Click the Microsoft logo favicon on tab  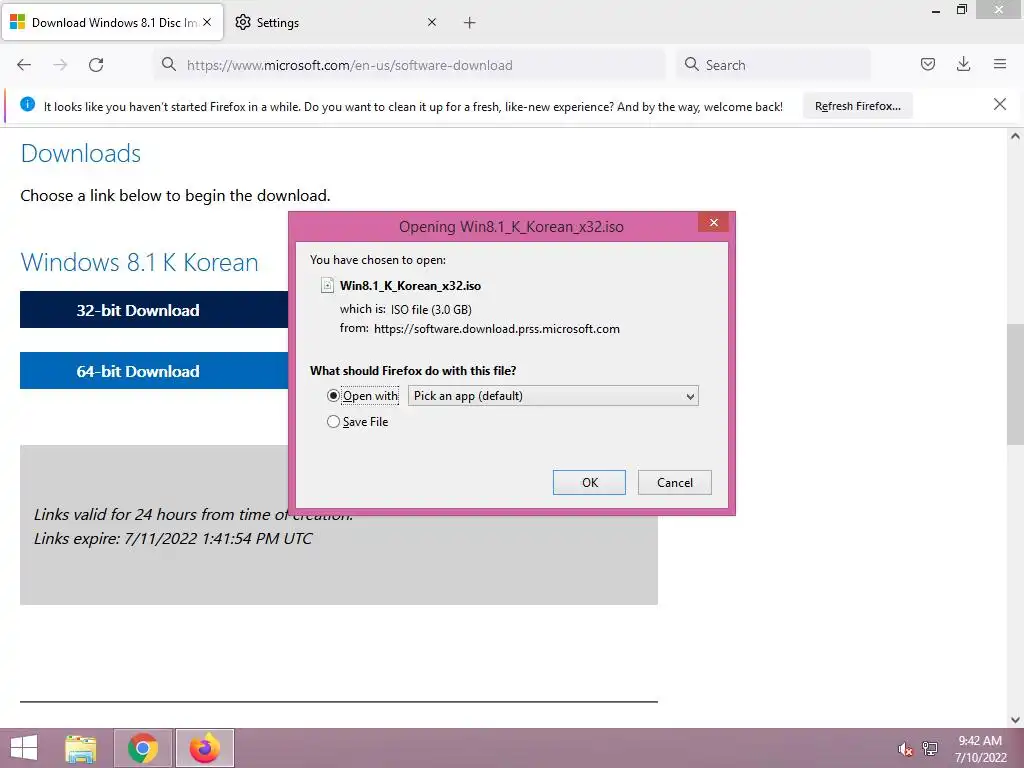(18, 22)
